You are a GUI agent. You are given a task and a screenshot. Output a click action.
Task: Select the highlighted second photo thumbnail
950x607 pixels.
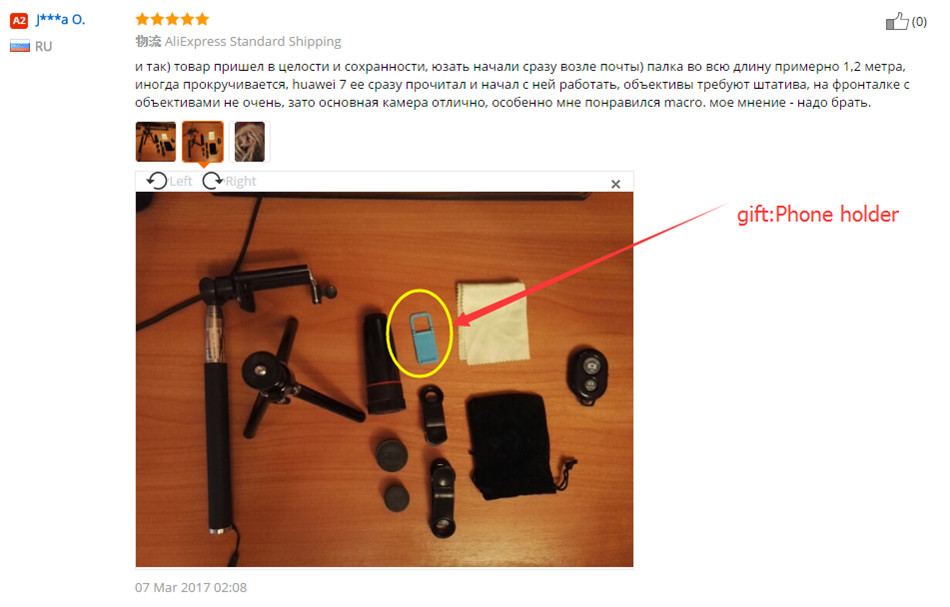click(203, 142)
